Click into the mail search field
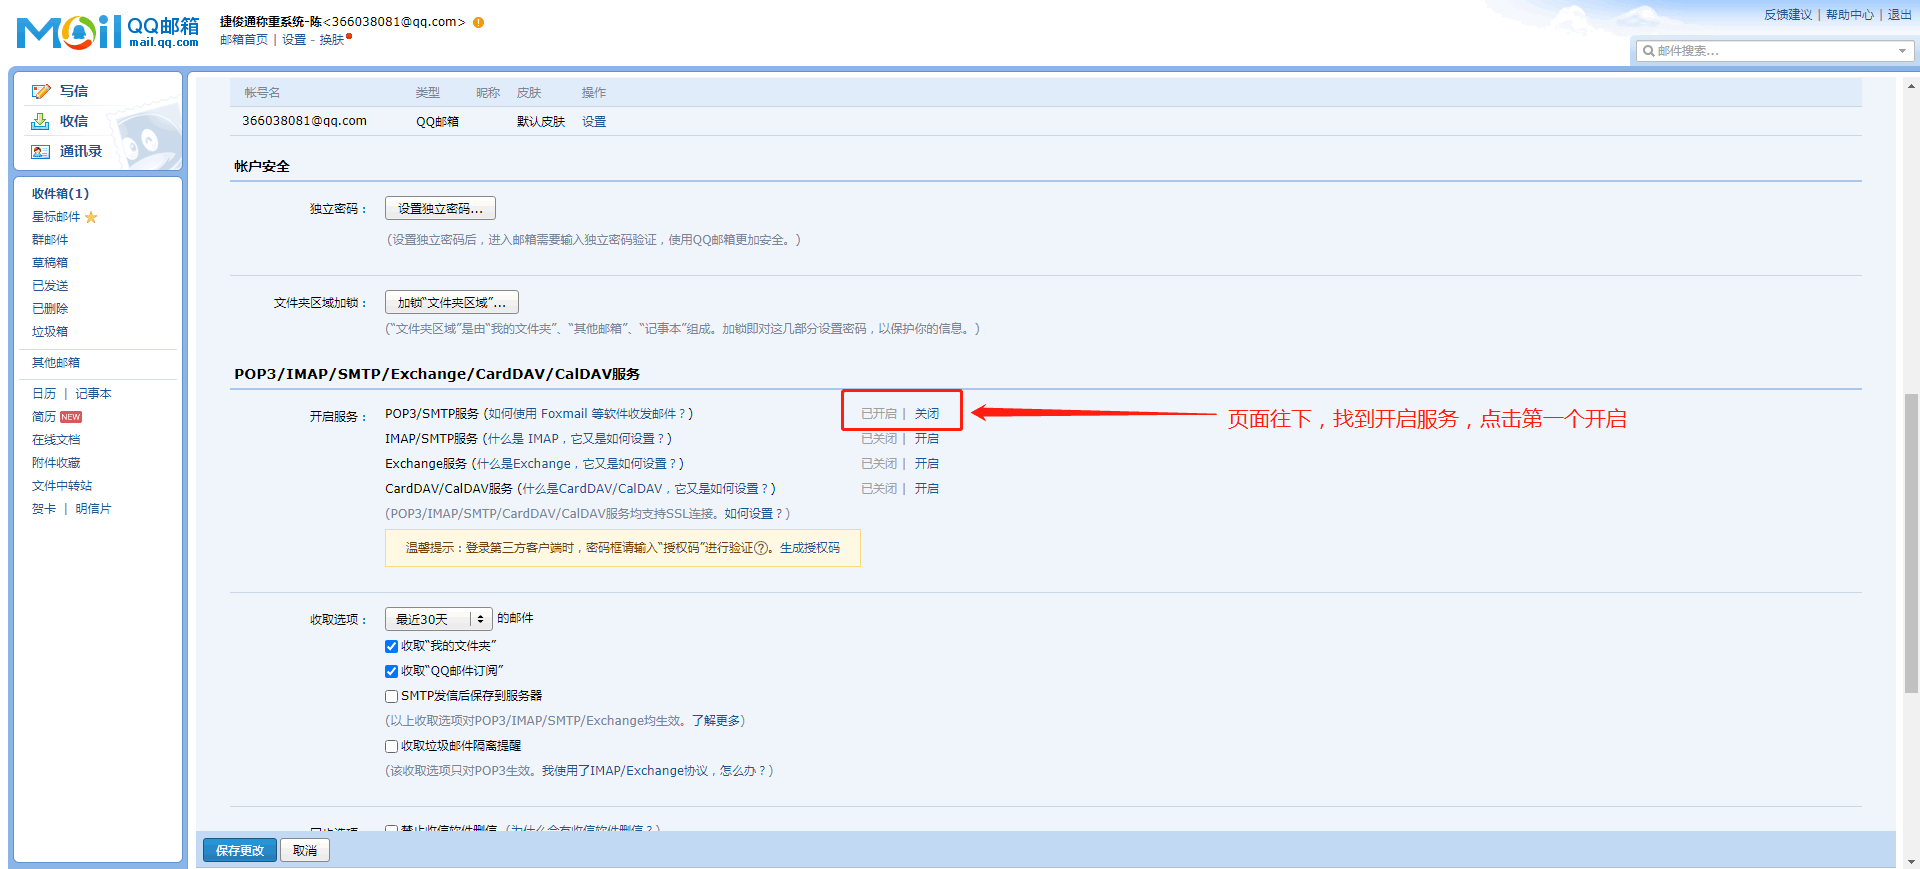This screenshot has width=1920, height=869. click(1775, 51)
